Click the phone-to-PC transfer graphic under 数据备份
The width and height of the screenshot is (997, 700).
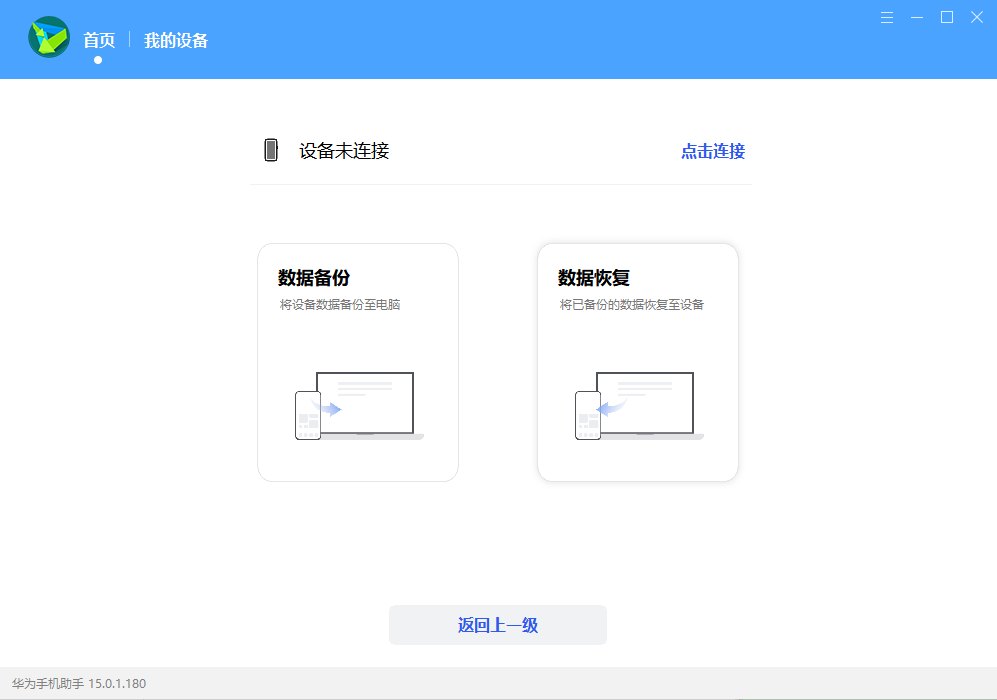click(x=357, y=404)
